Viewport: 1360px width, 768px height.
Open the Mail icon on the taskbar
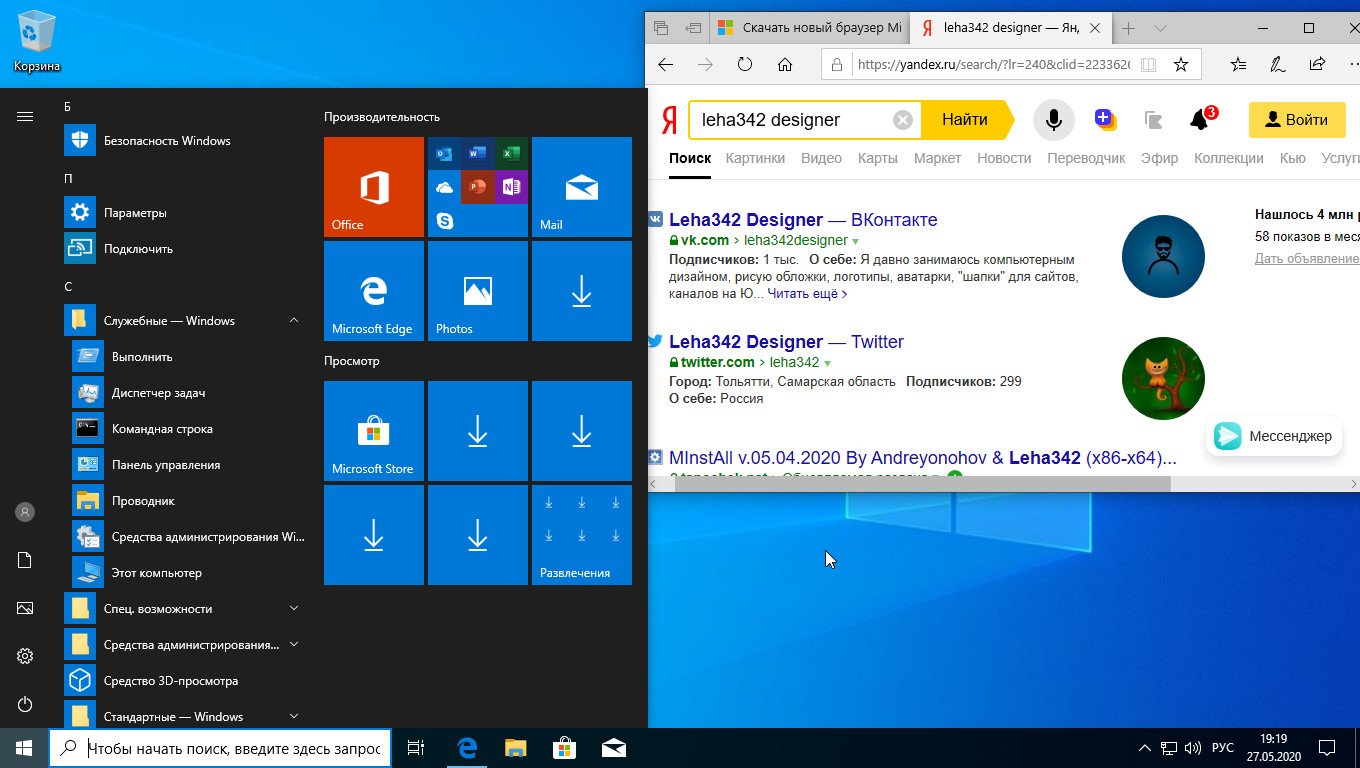(x=613, y=747)
